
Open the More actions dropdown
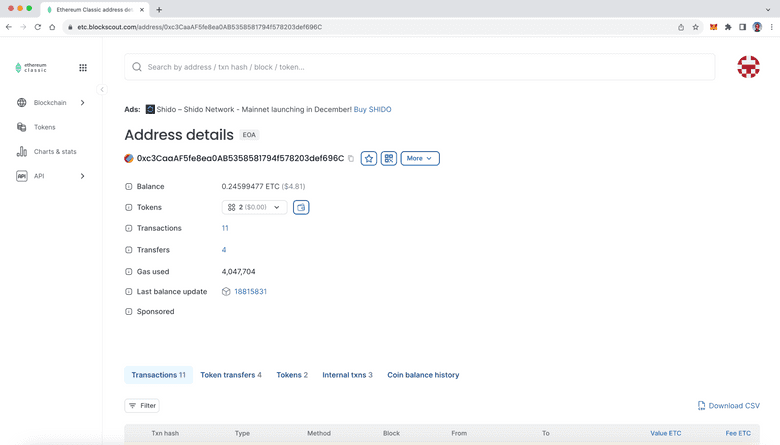[x=420, y=158]
